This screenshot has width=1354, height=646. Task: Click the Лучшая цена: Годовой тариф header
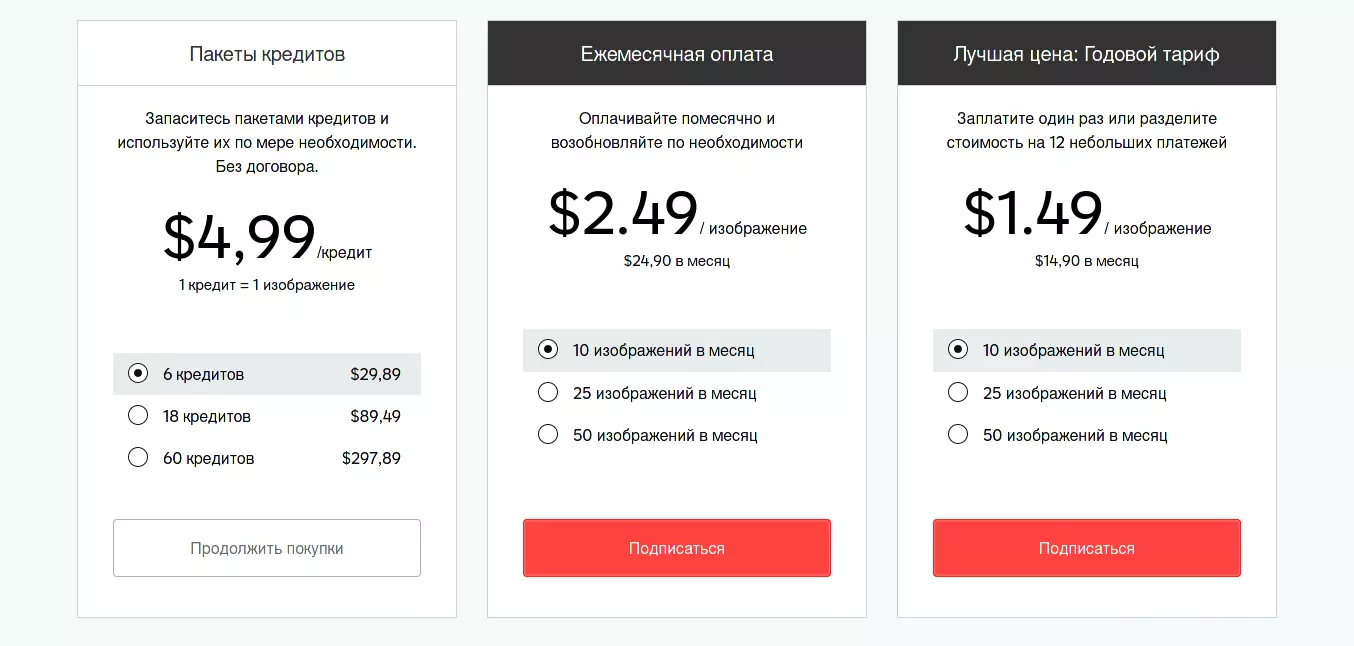(1087, 54)
